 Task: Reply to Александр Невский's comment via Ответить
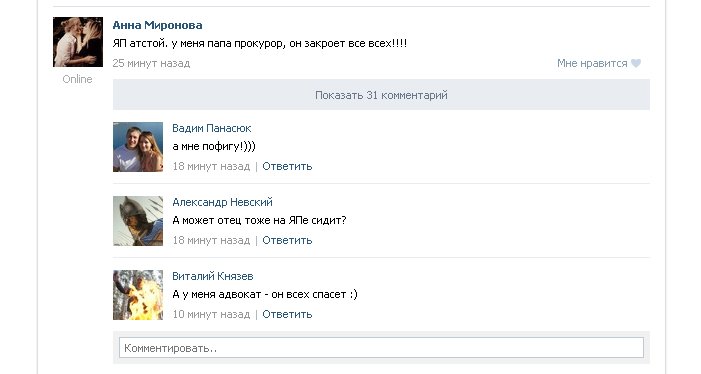[287, 240]
